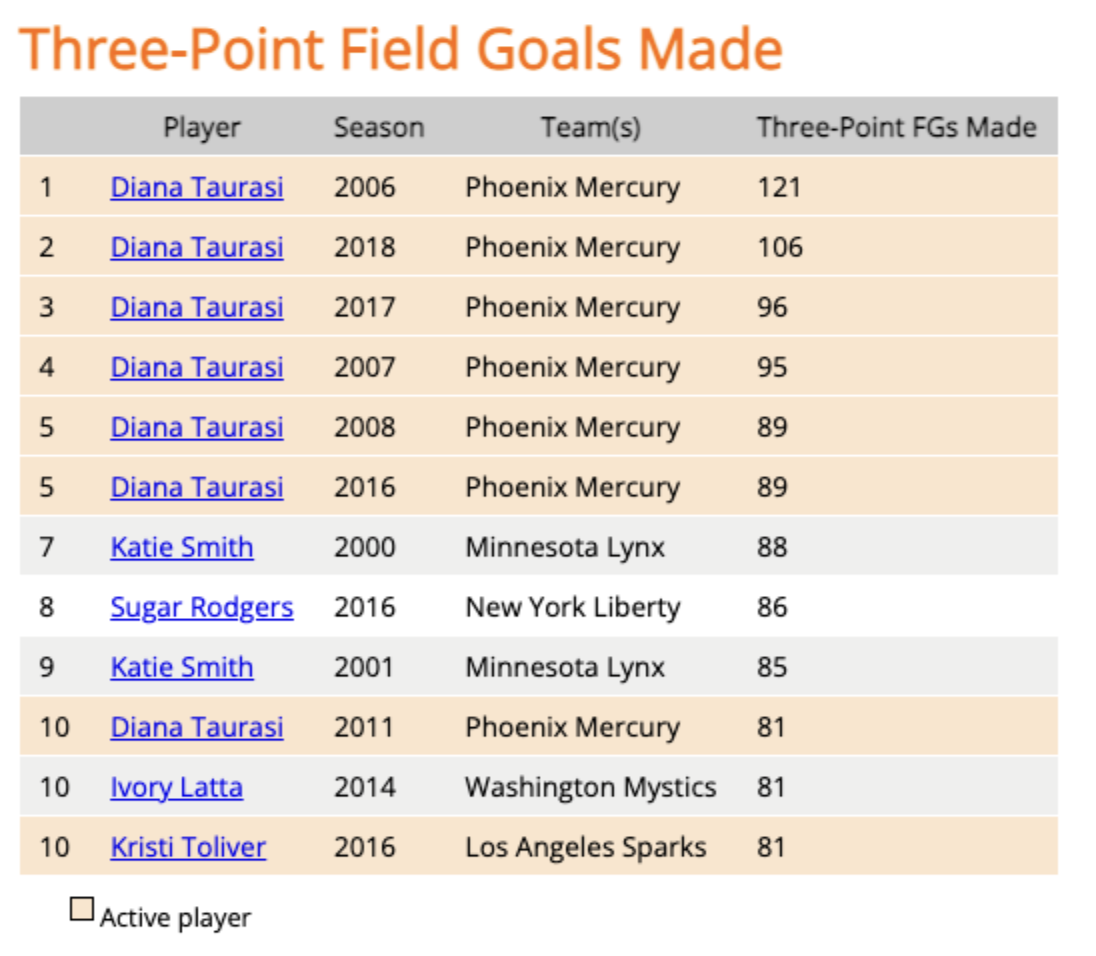The image size is (1096, 956).
Task: Open Katie Smith link for 2001 season
Action: tap(181, 667)
